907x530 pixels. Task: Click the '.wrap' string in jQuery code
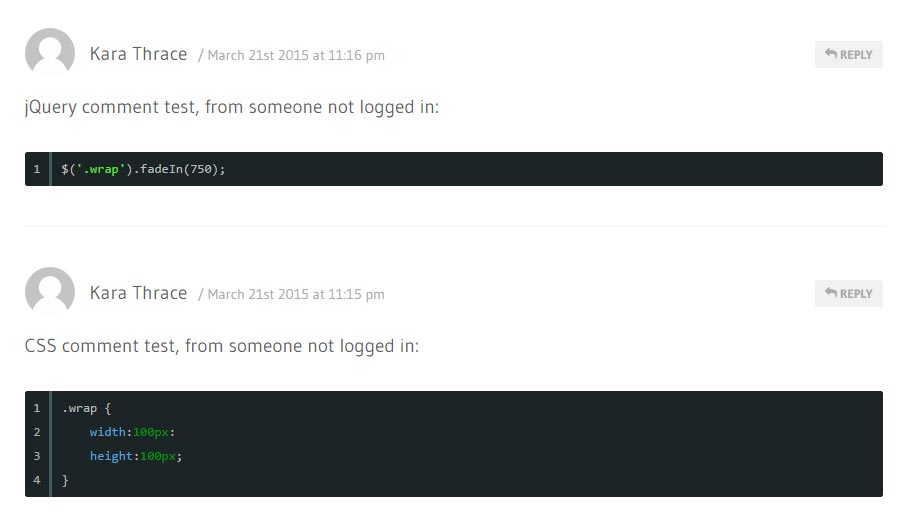(100, 169)
